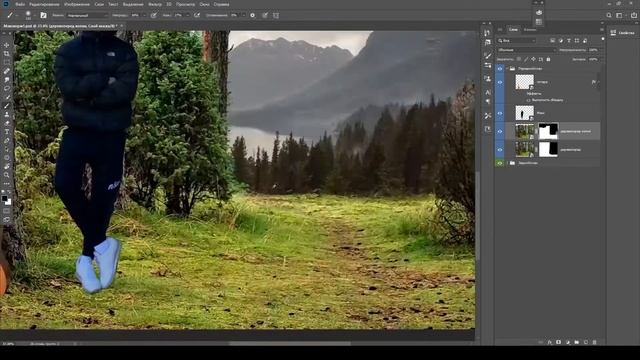Image resolution: width=640 pixels, height=360 pixels.
Task: Click the foreground color swatch
Action: [x=4, y=198]
